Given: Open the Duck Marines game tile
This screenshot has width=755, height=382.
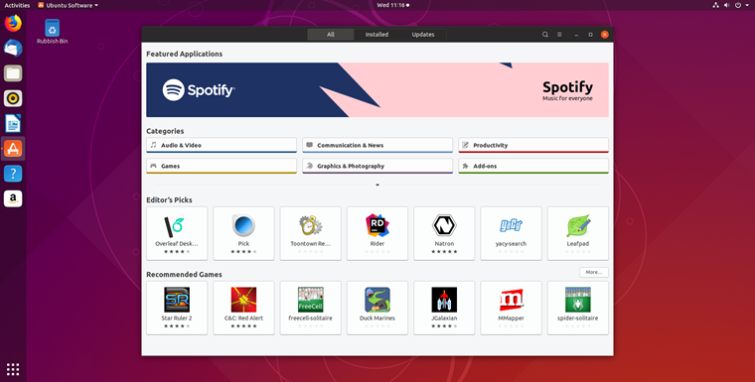Looking at the screenshot, I should pyautogui.click(x=378, y=308).
